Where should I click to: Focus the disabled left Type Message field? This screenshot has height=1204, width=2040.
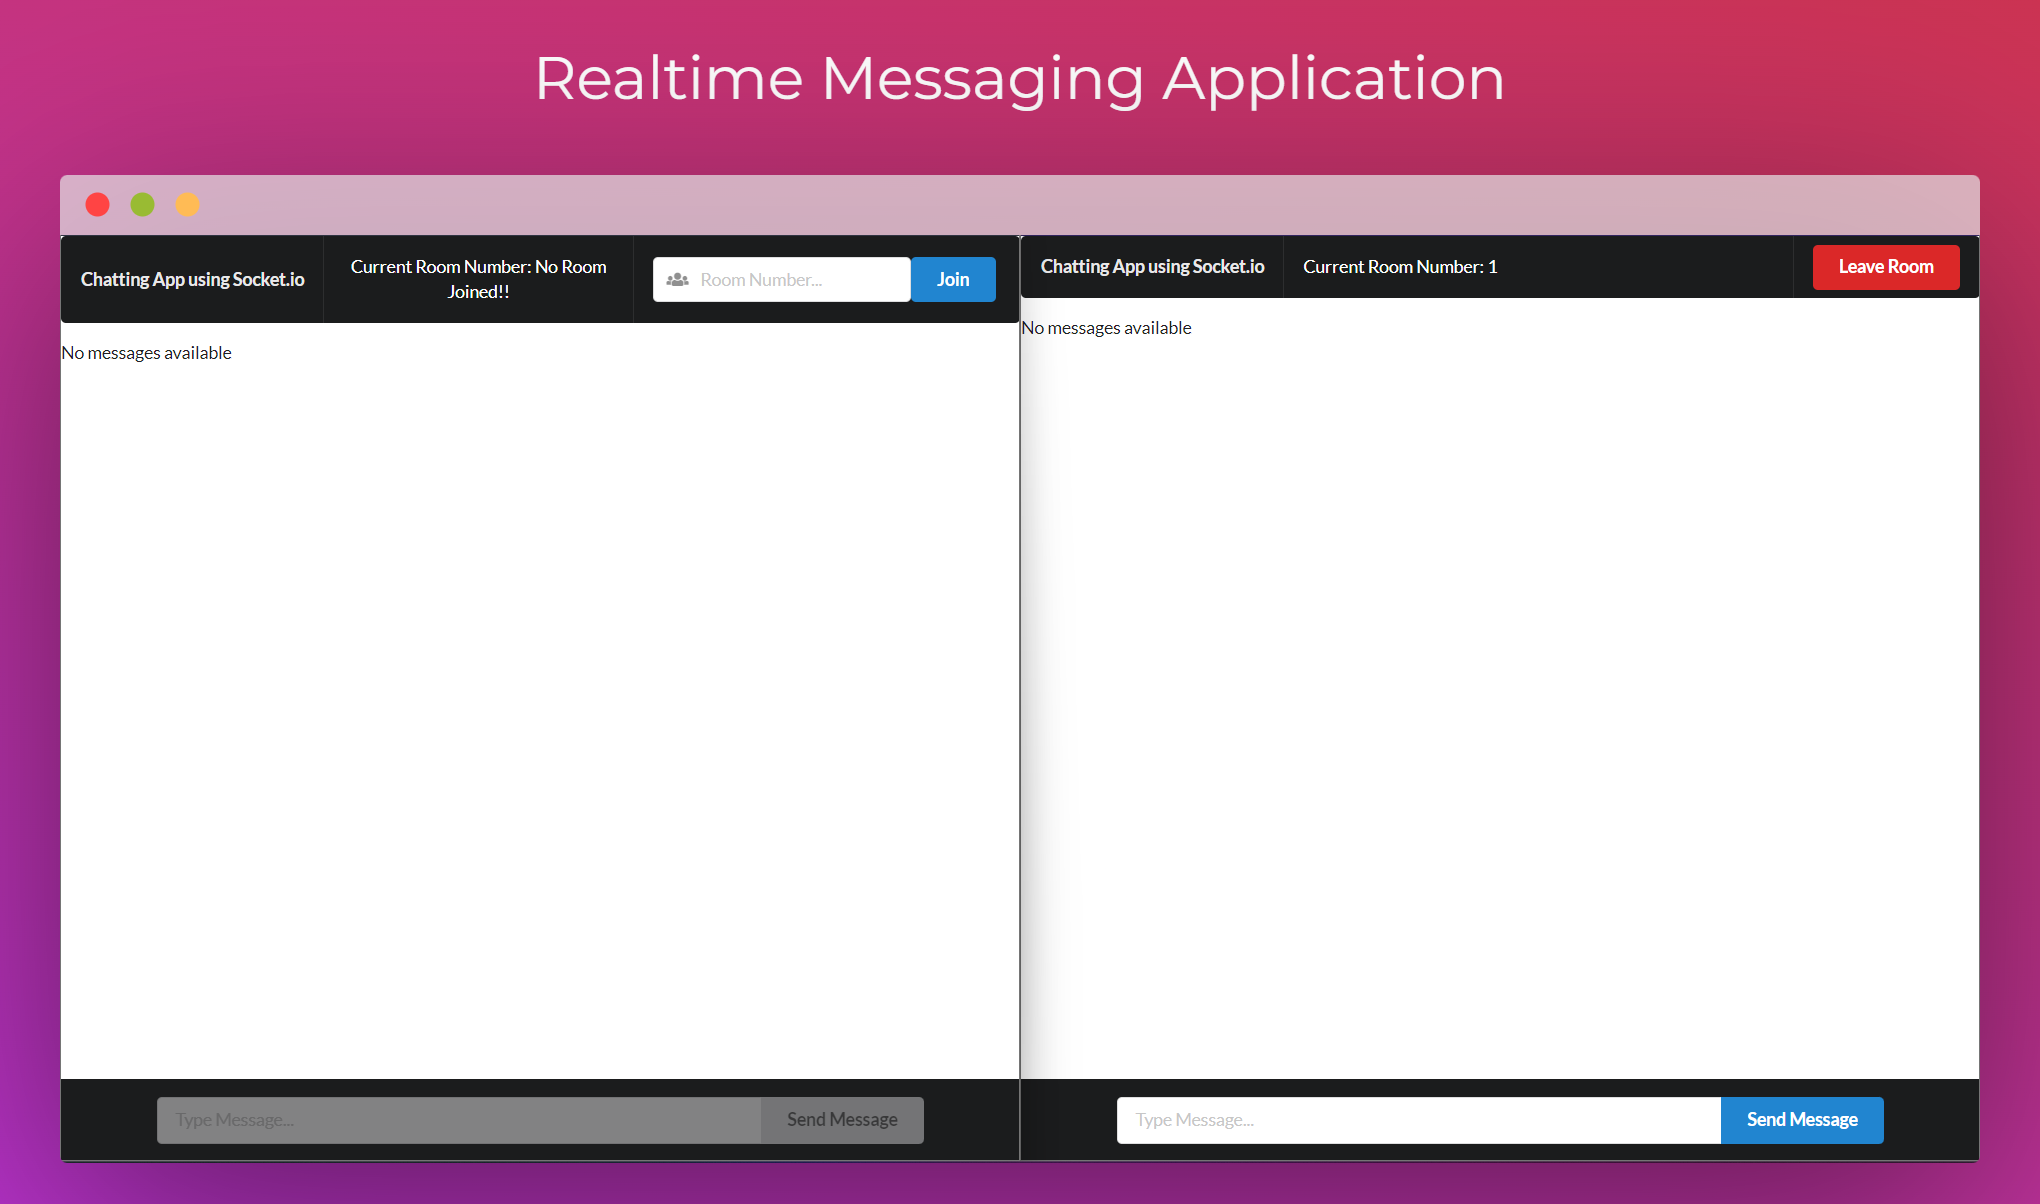tap(459, 1120)
